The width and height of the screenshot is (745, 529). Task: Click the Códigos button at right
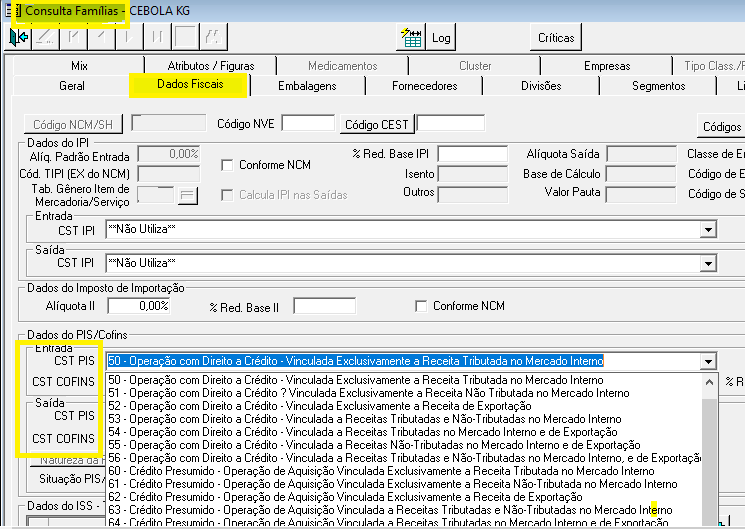(721, 126)
